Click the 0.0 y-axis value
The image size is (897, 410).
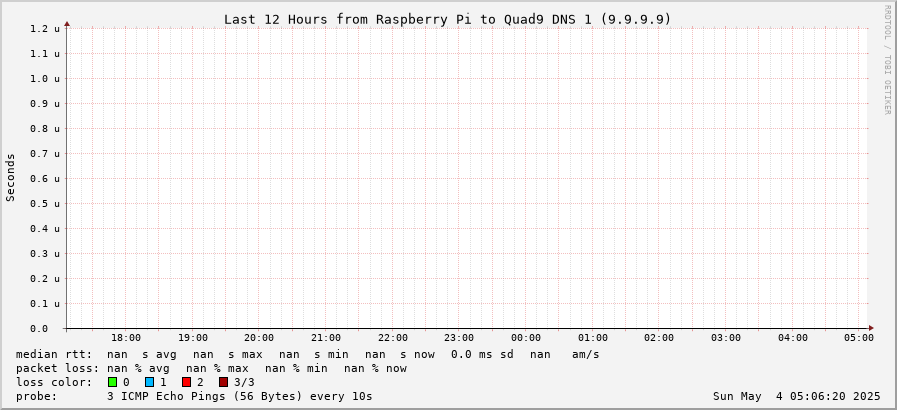(39, 329)
